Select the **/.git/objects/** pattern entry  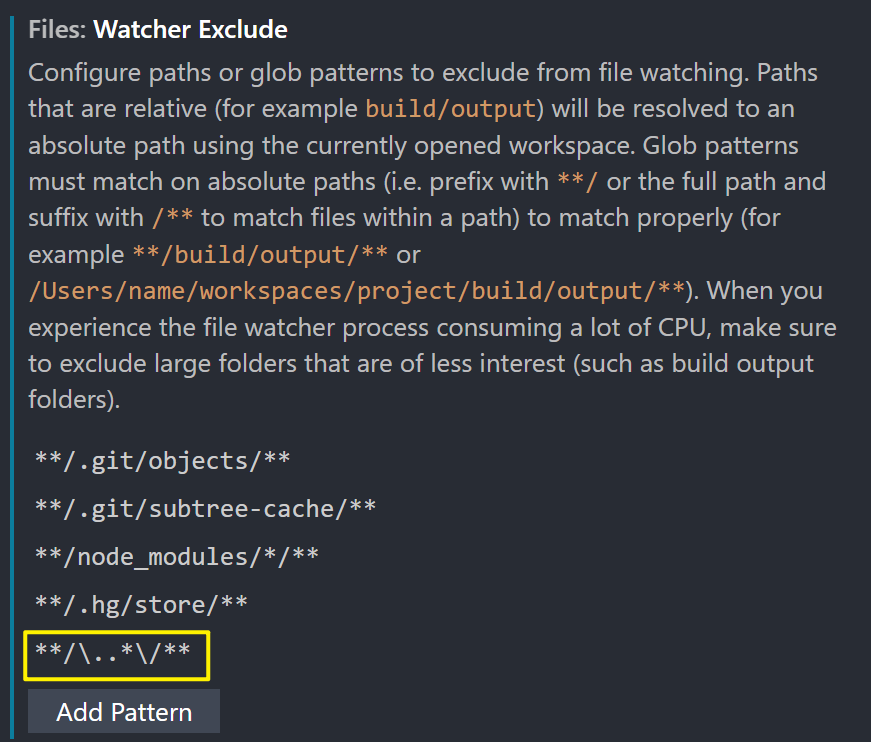click(158, 460)
